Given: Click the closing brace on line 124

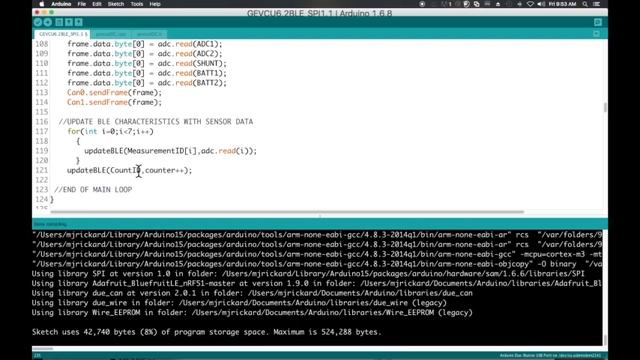Looking at the screenshot, I should click(x=52, y=200).
